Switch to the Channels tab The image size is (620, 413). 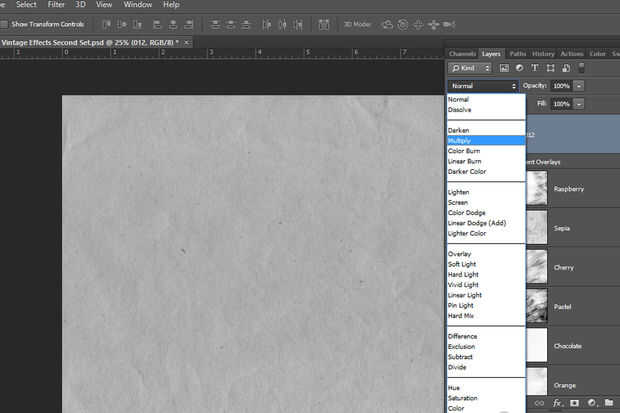462,53
